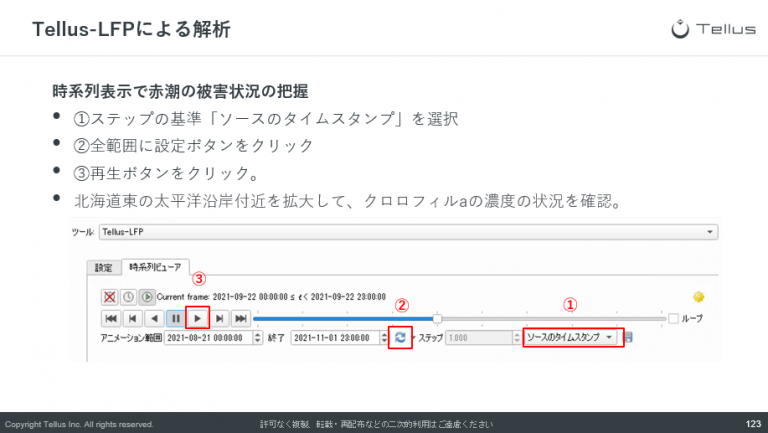Click bullet text starting with 北海道東の太平洋沿岸
This screenshot has width=768, height=433.
(x=349, y=201)
